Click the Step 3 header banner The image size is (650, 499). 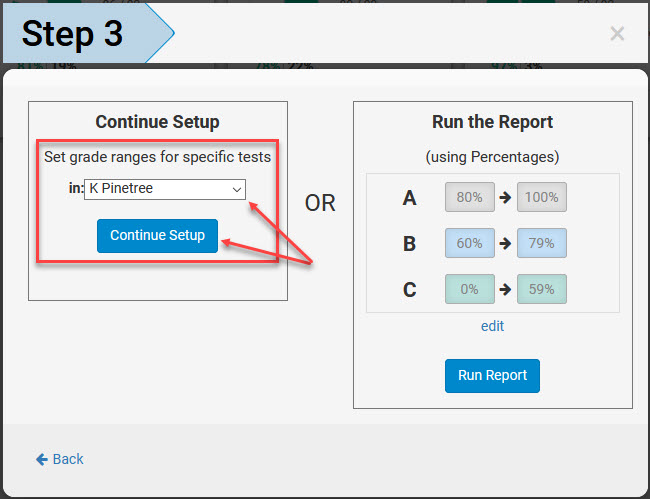[x=88, y=33]
